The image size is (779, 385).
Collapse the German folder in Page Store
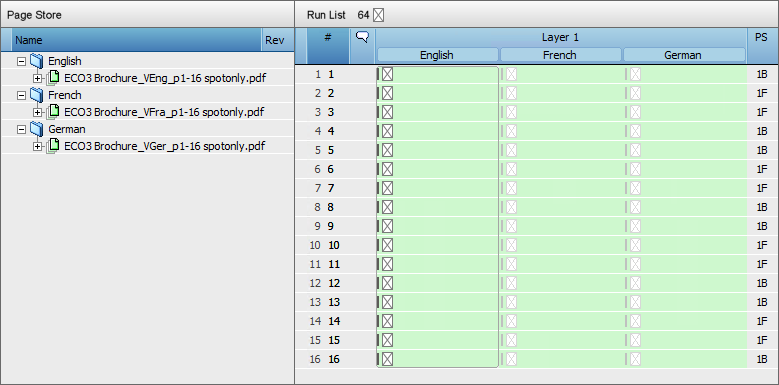click(x=21, y=129)
